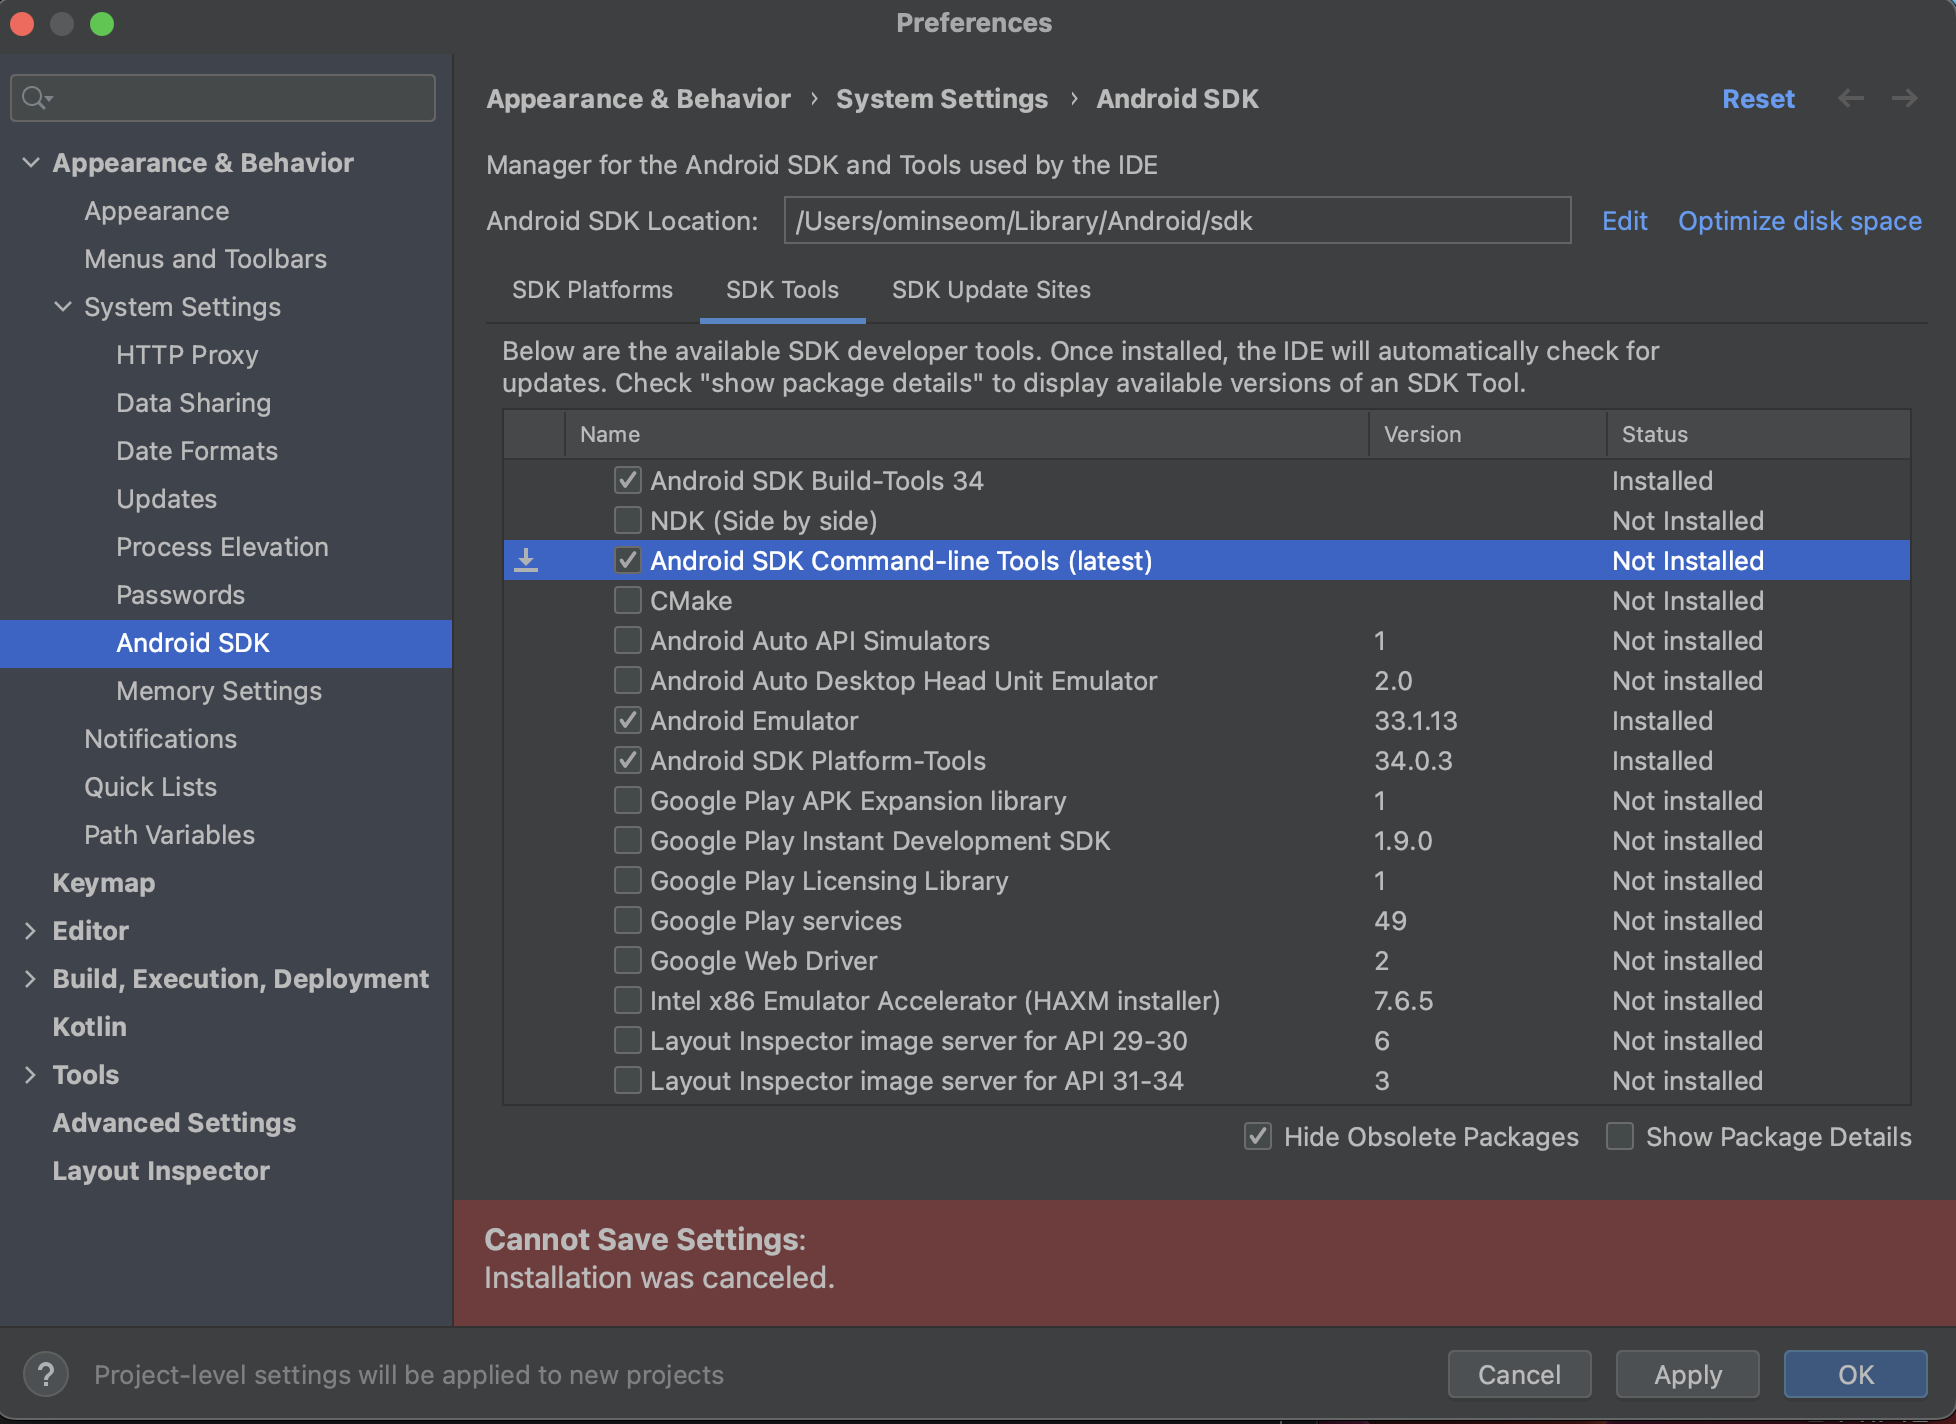Expand the Editor section
This screenshot has width=1956, height=1424.
click(x=29, y=930)
